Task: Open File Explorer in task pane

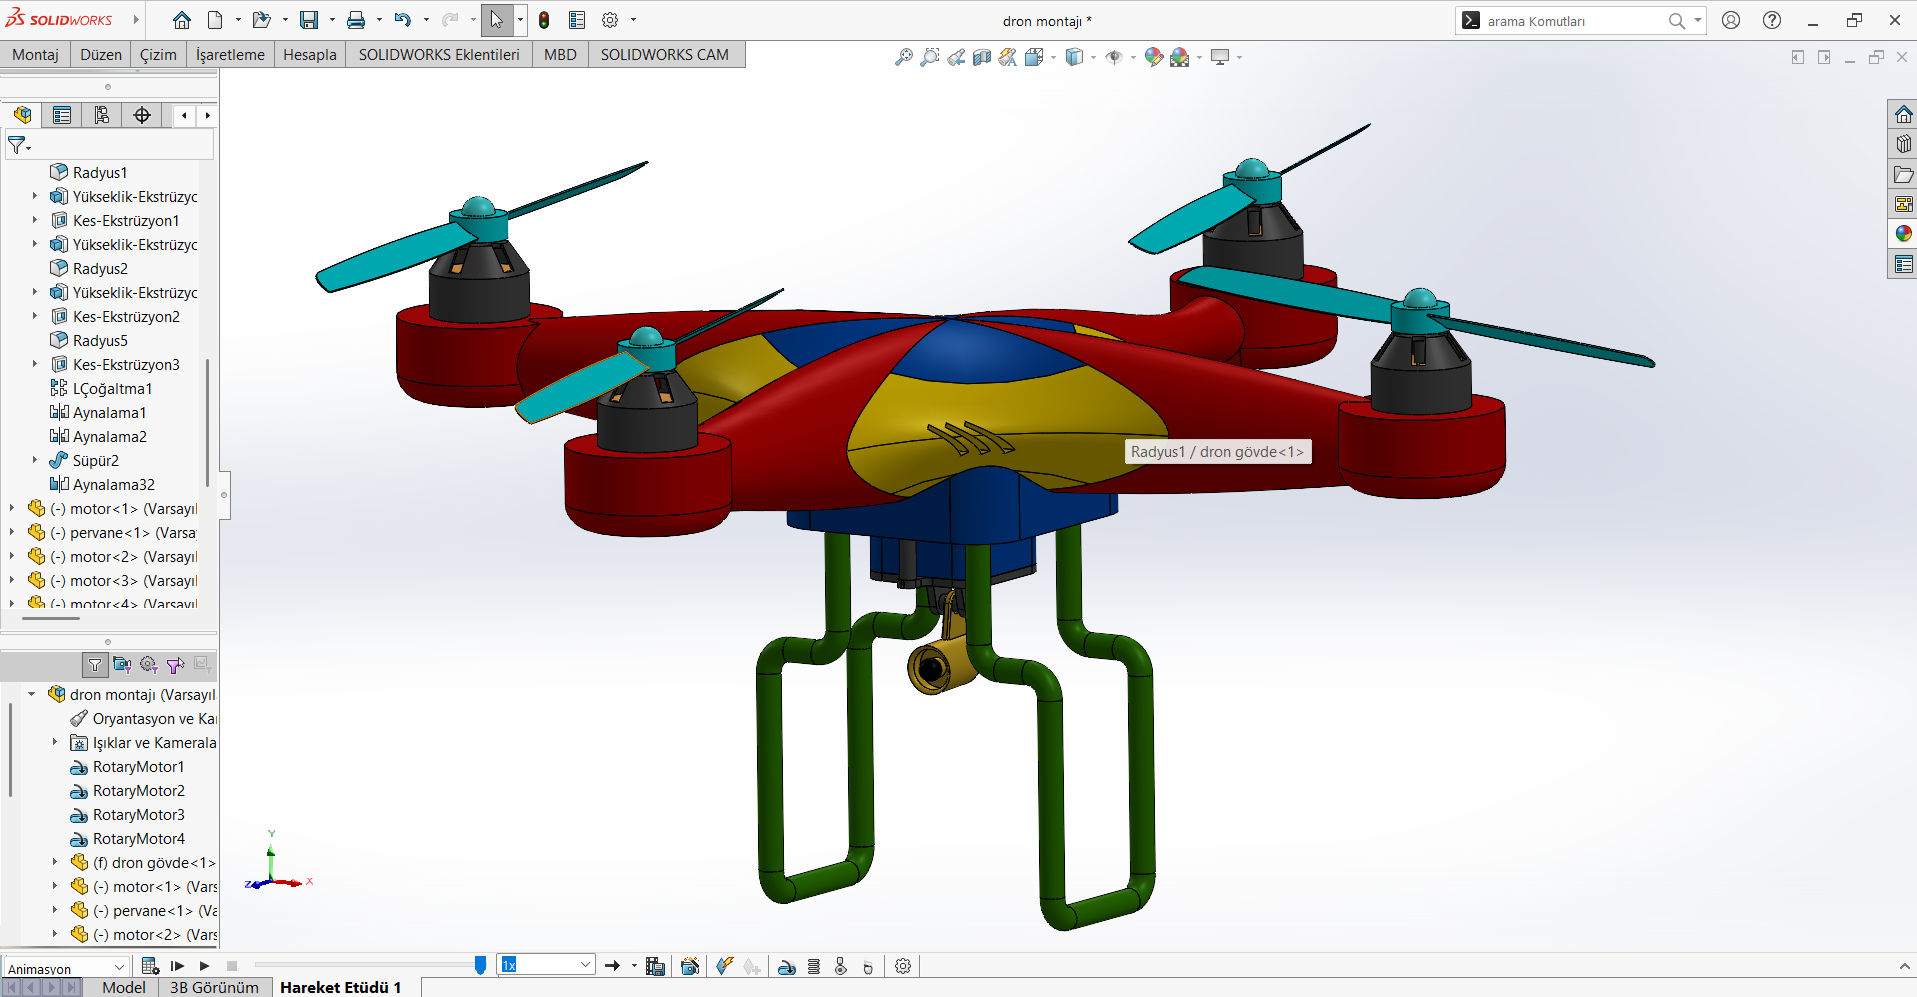Action: coord(1903,174)
